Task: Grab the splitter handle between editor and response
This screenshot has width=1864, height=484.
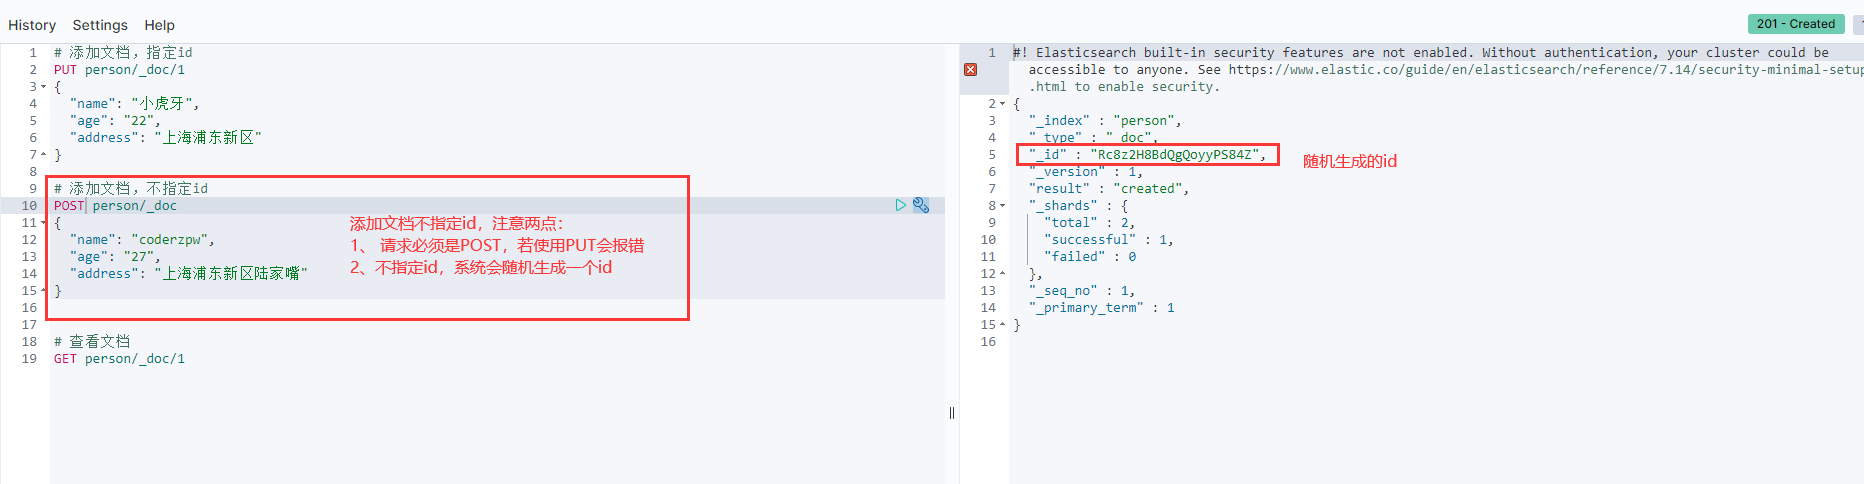Action: (952, 412)
